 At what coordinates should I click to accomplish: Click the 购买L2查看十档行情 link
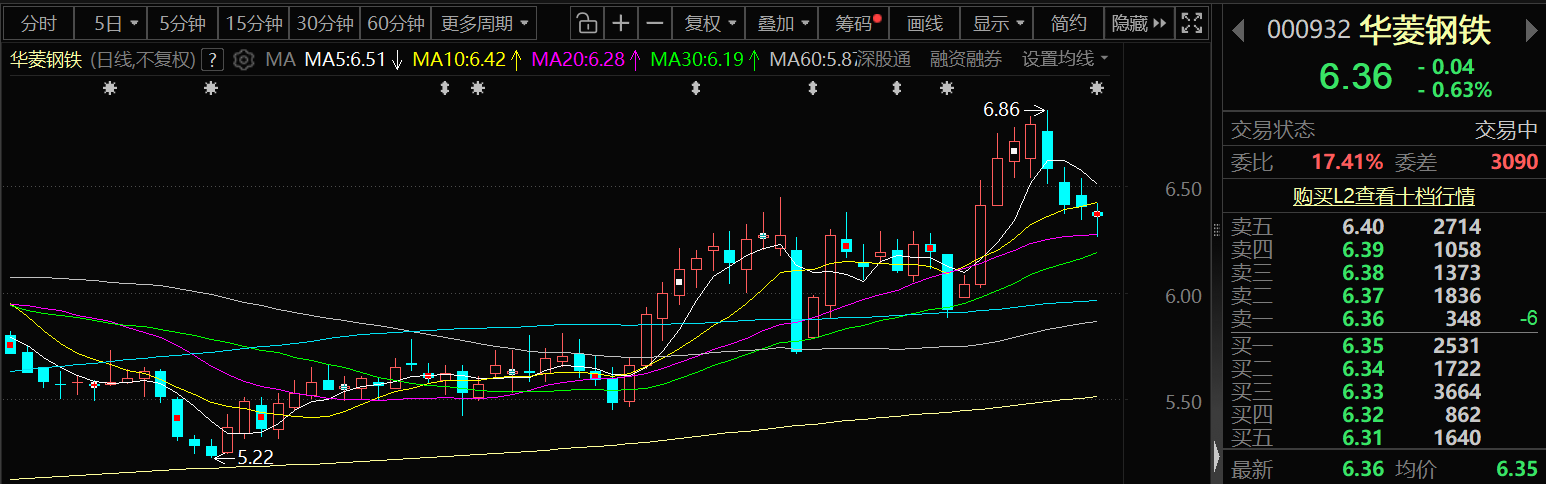point(1383,197)
